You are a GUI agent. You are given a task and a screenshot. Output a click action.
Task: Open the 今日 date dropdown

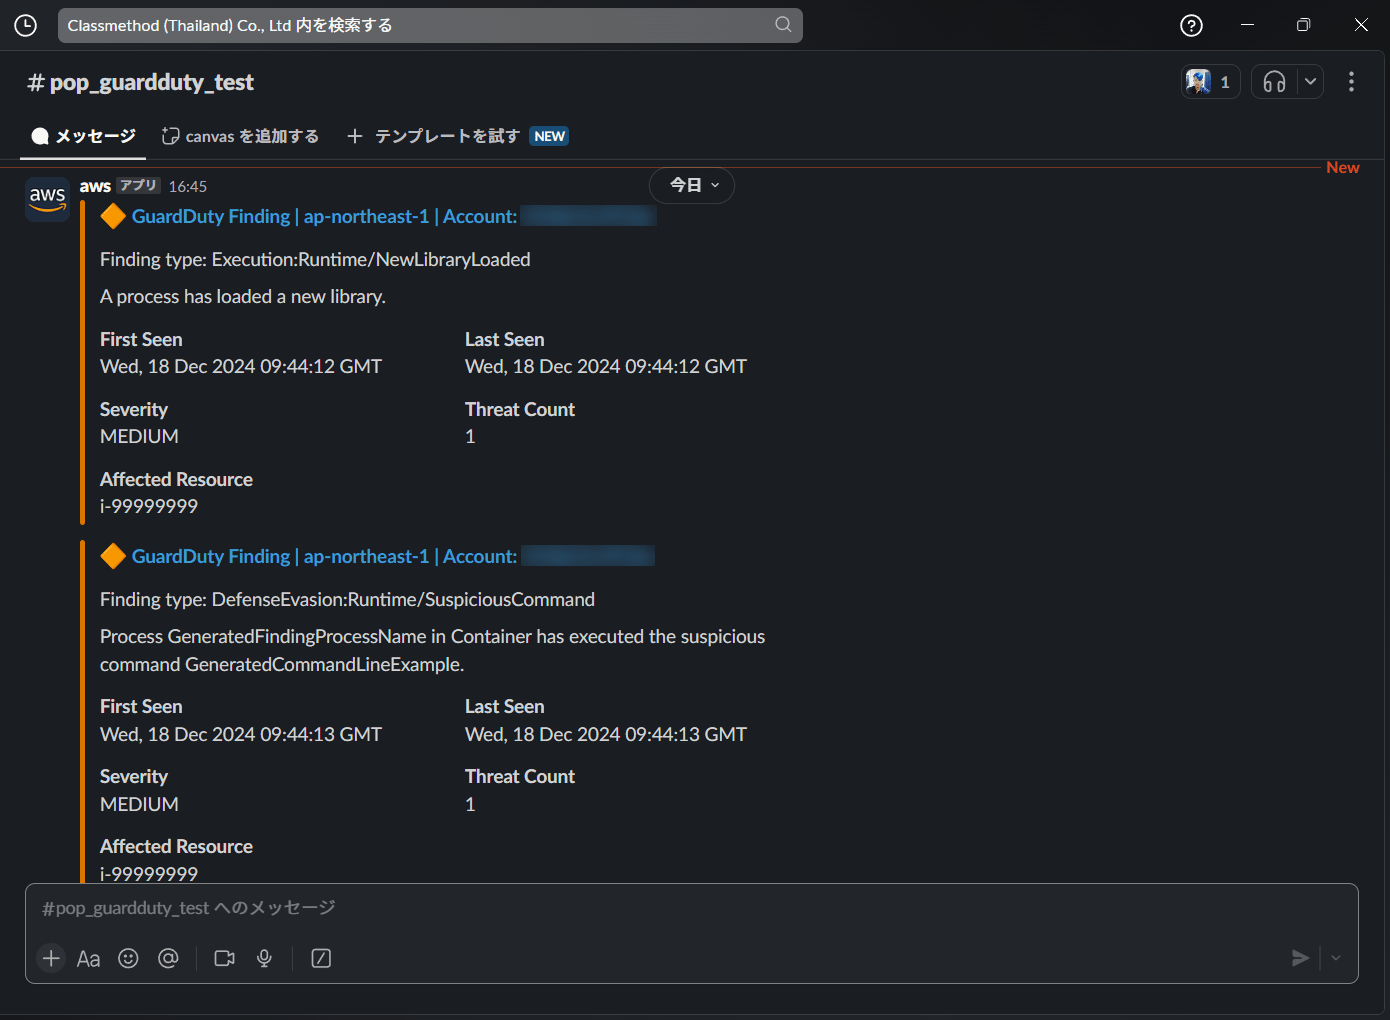point(692,185)
